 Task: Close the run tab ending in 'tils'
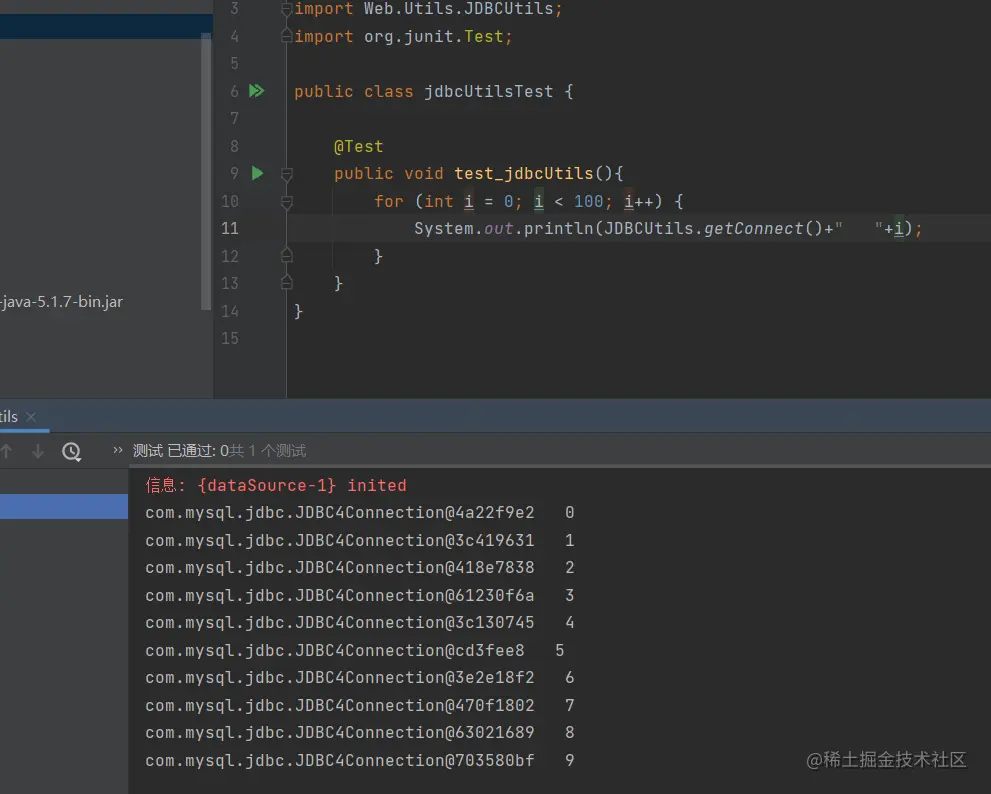(x=31, y=417)
